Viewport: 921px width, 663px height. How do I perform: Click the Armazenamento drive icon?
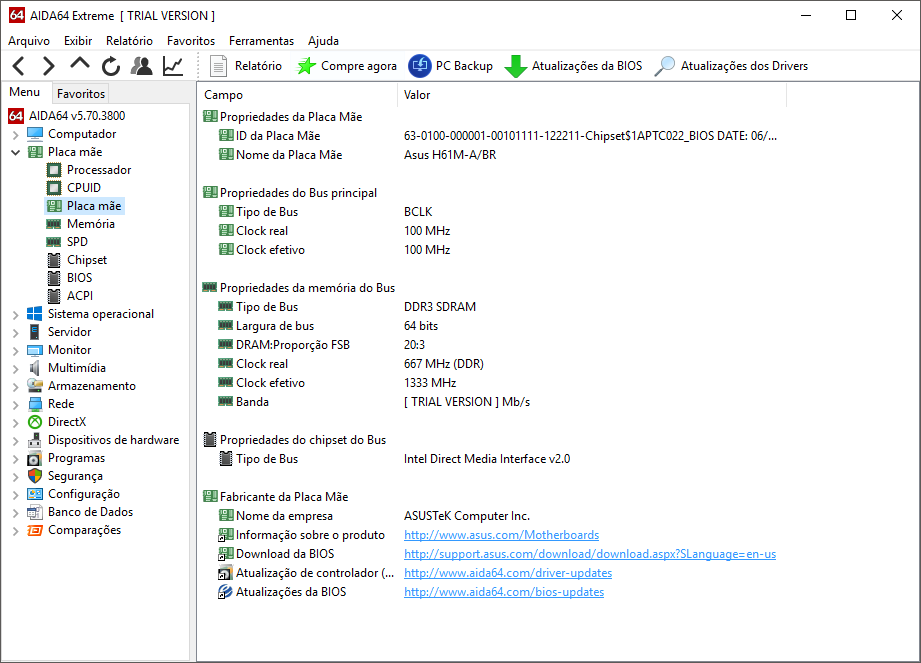(x=35, y=386)
